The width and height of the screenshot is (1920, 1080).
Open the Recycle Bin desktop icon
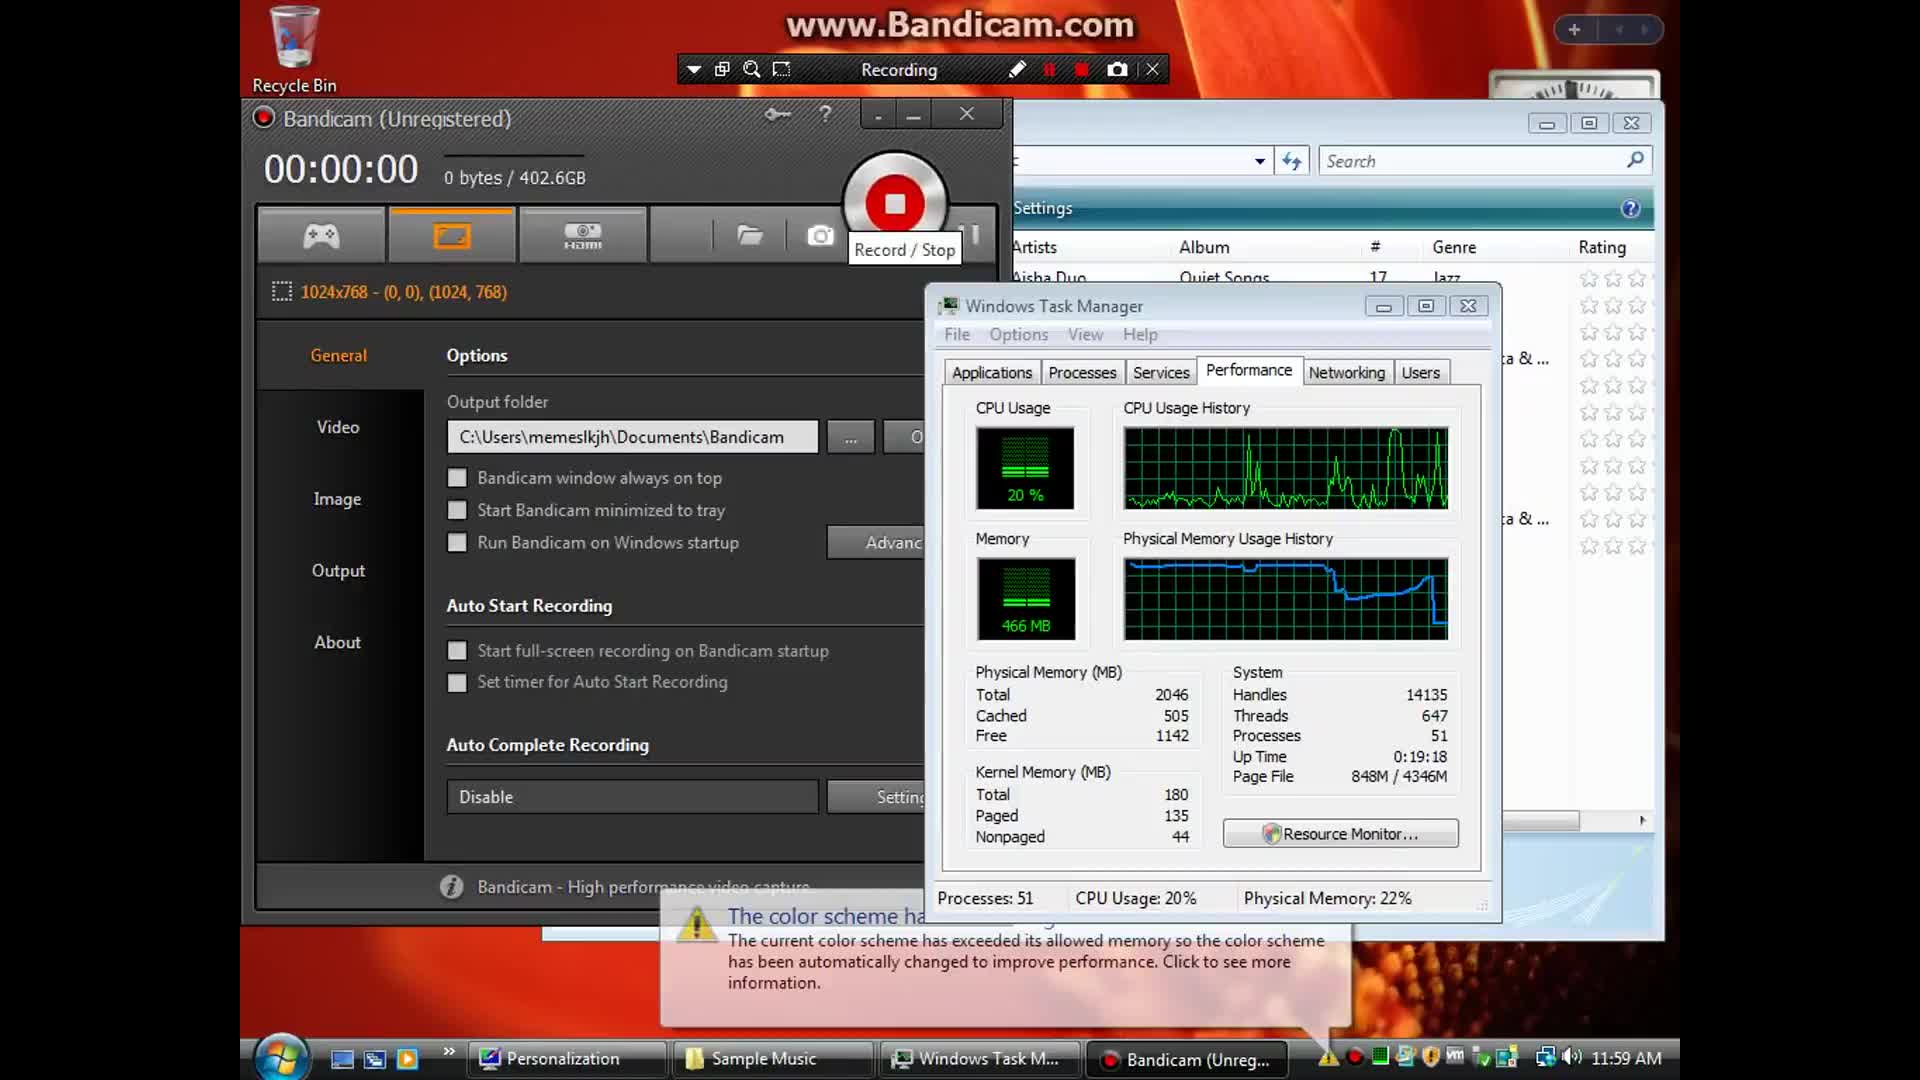point(294,50)
